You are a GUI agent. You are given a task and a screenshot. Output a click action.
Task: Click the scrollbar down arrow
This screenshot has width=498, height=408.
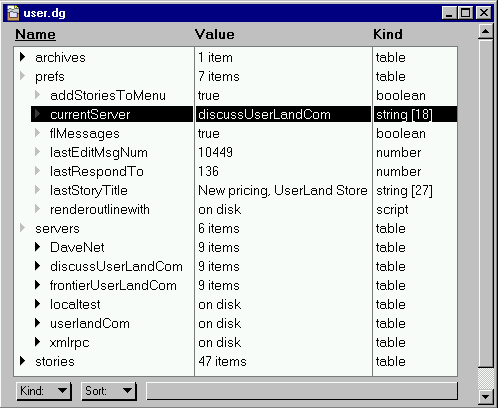485,397
